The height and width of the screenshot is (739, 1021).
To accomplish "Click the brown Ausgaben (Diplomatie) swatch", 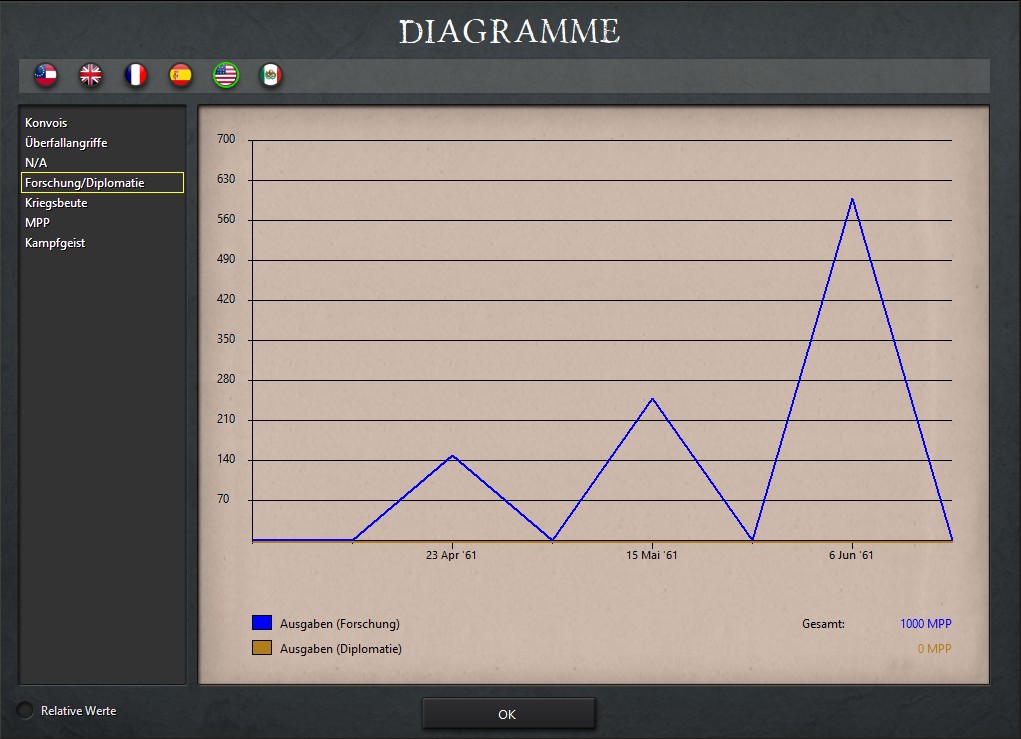I will tap(262, 647).
